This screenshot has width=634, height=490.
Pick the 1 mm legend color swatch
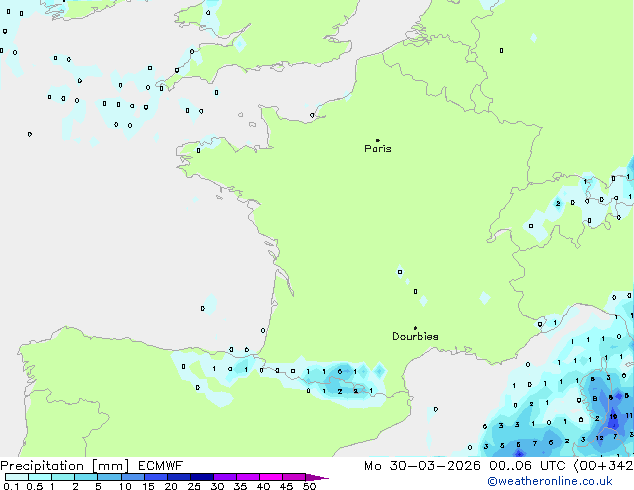(63, 477)
